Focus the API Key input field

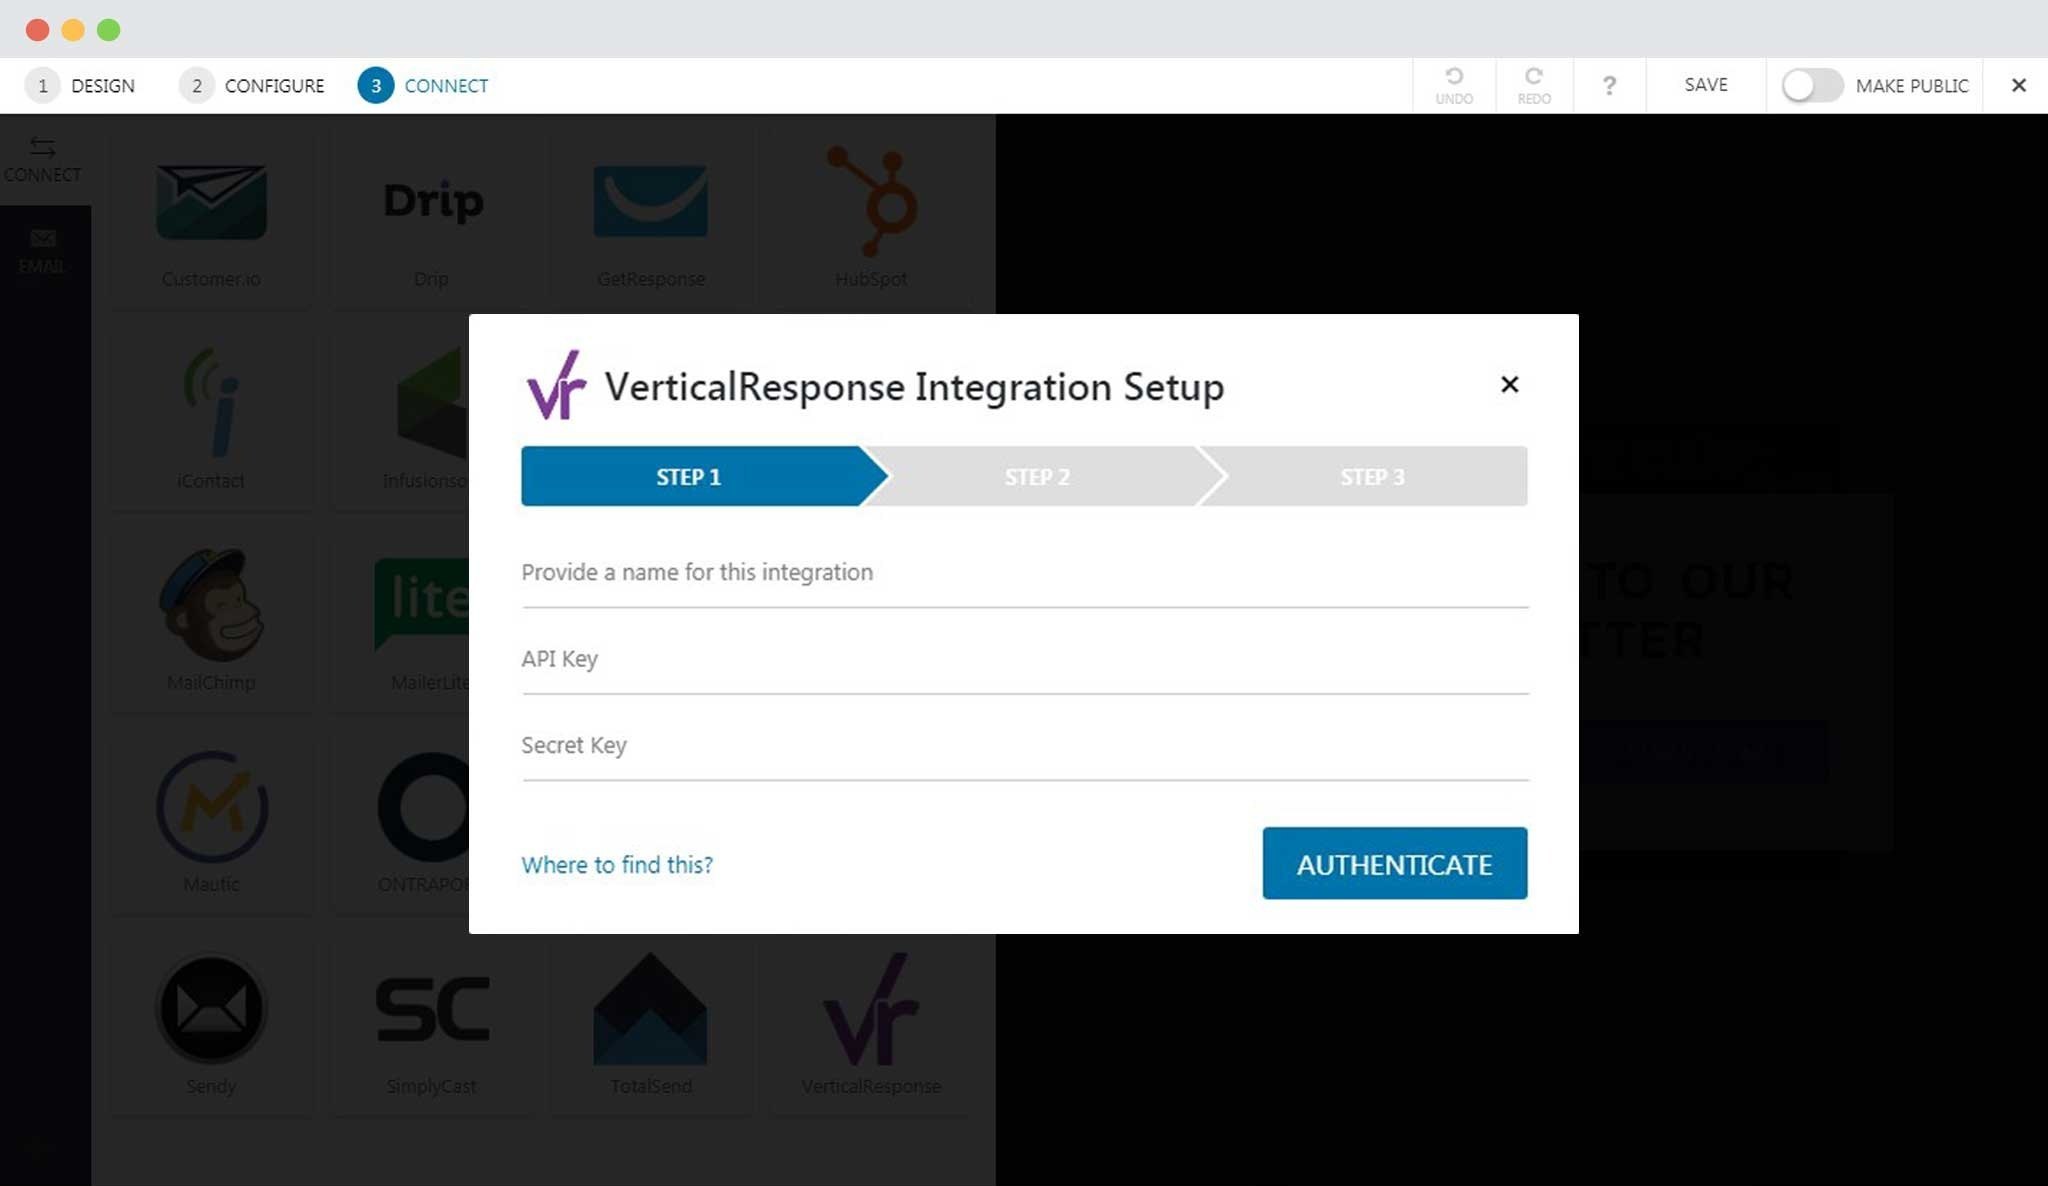(1025, 660)
